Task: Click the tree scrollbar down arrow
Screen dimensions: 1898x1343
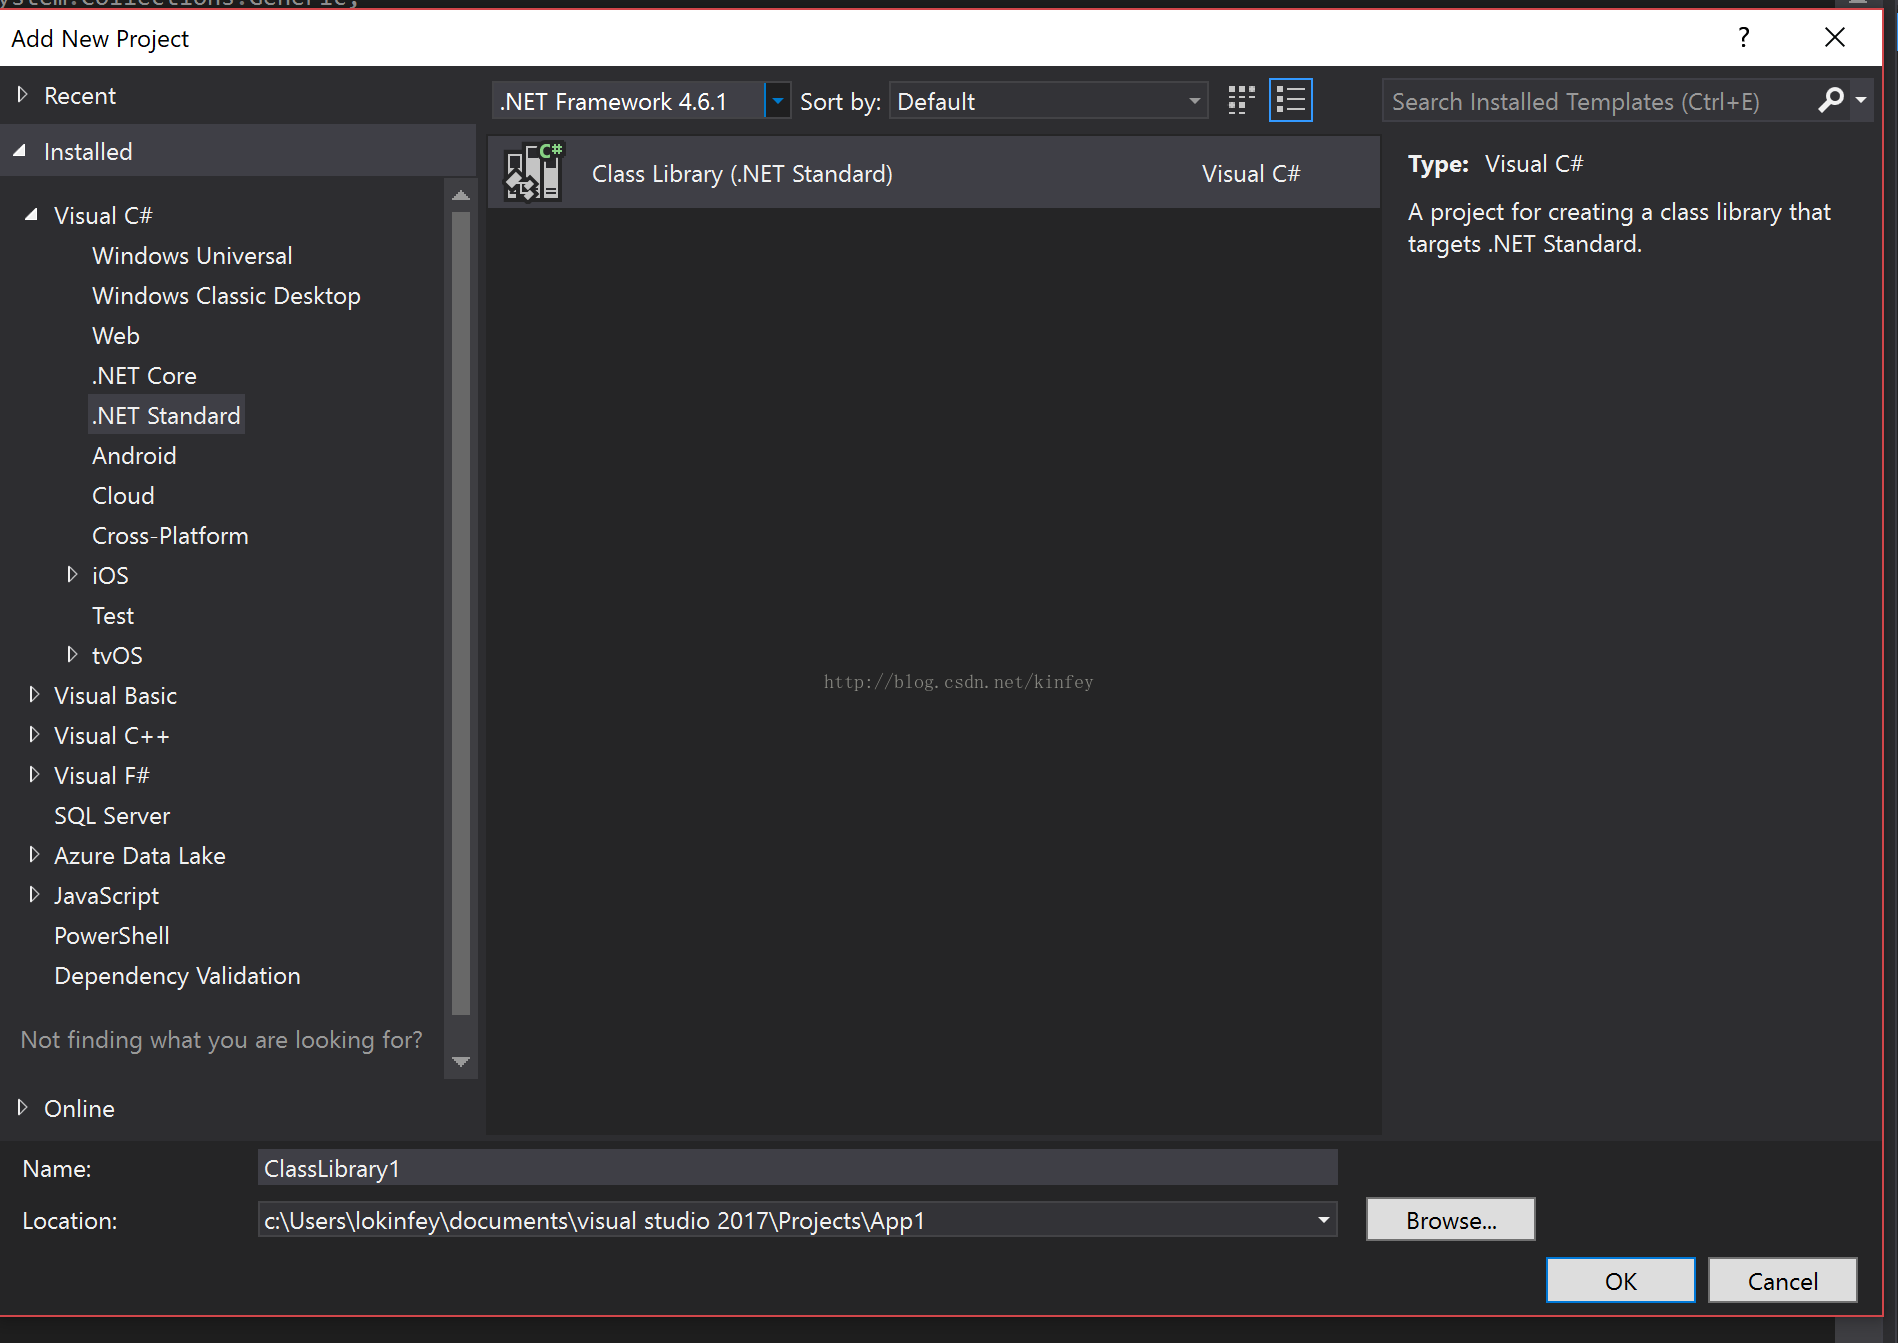Action: (461, 1061)
